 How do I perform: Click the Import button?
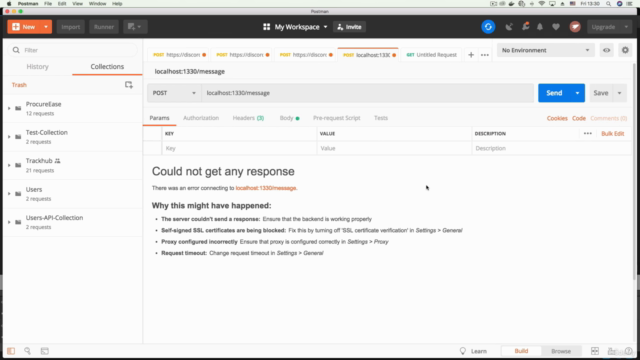coord(71,27)
